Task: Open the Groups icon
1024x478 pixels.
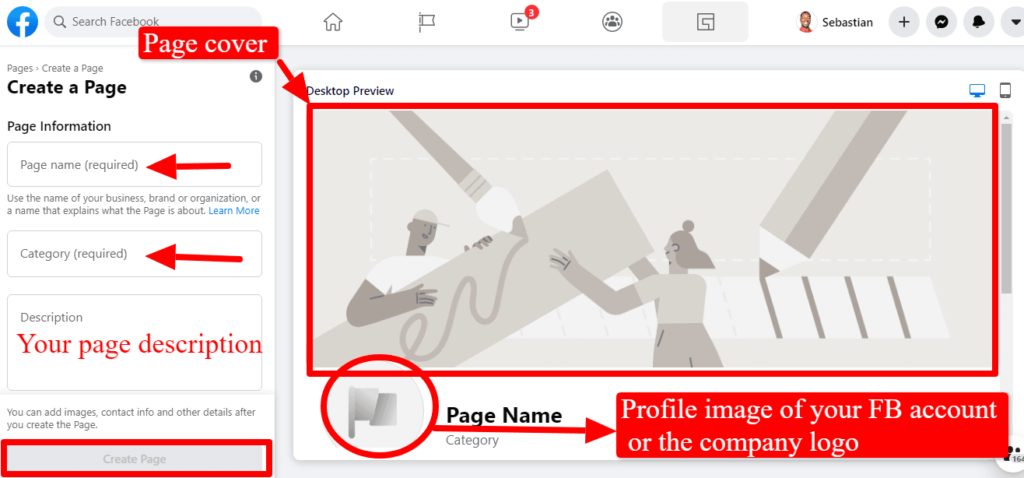Action: click(x=612, y=22)
